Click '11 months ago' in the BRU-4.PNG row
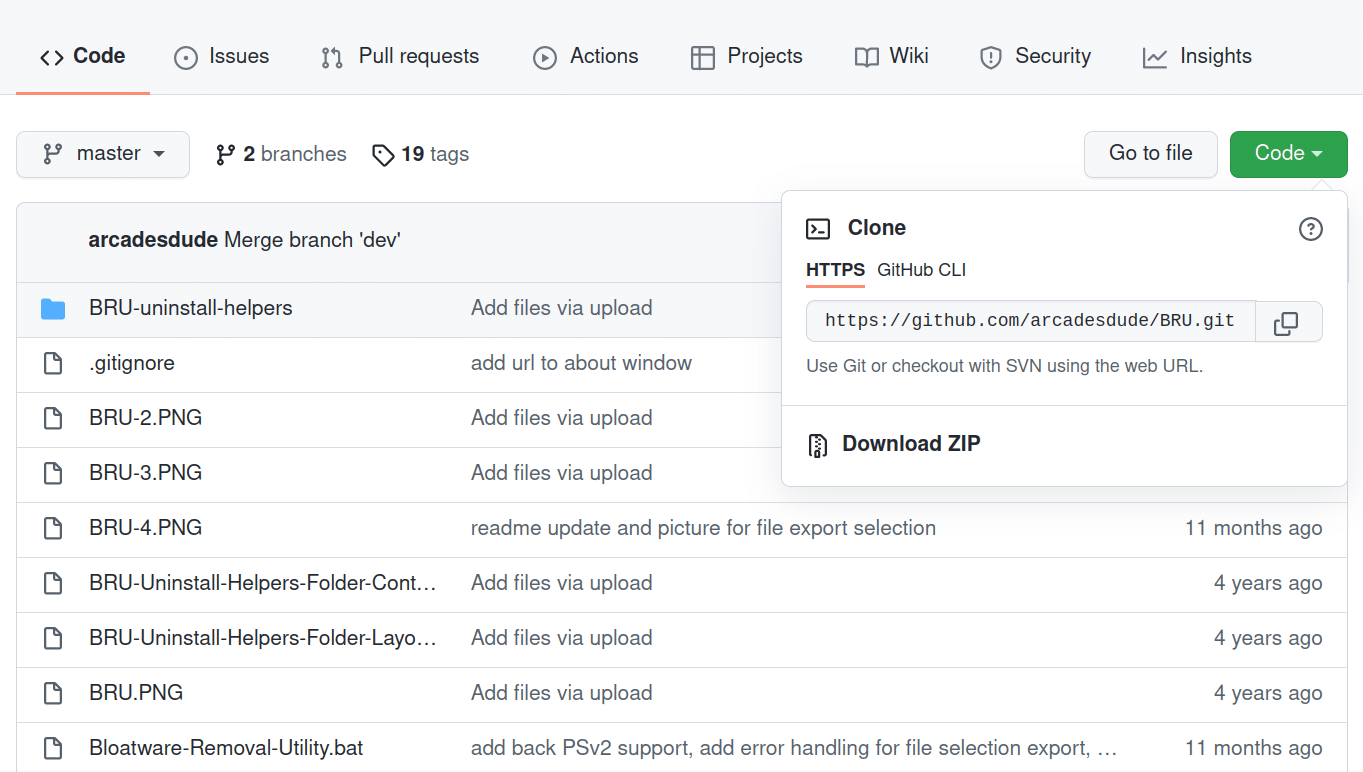Viewport: 1363px width, 772px height. (x=1254, y=528)
